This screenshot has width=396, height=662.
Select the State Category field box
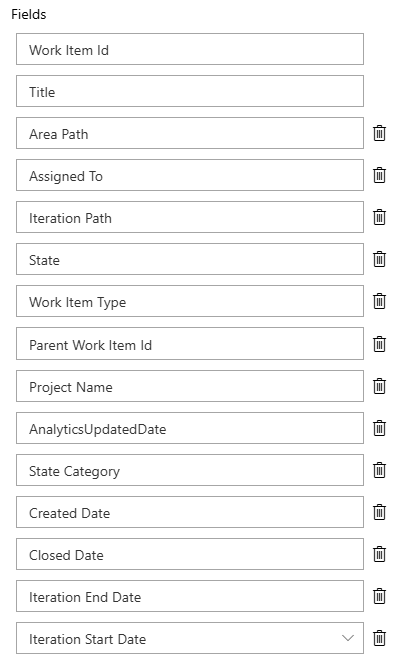point(190,470)
